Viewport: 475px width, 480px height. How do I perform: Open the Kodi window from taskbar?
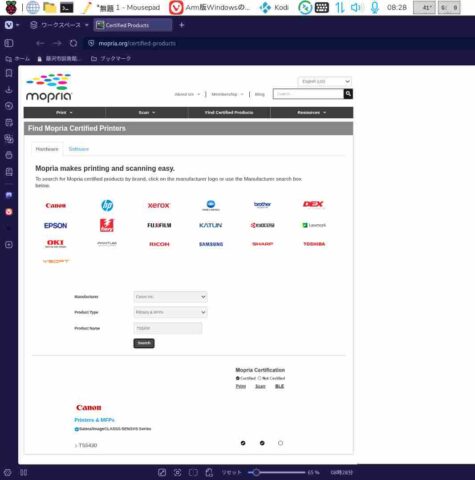pyautogui.click(x=274, y=7)
